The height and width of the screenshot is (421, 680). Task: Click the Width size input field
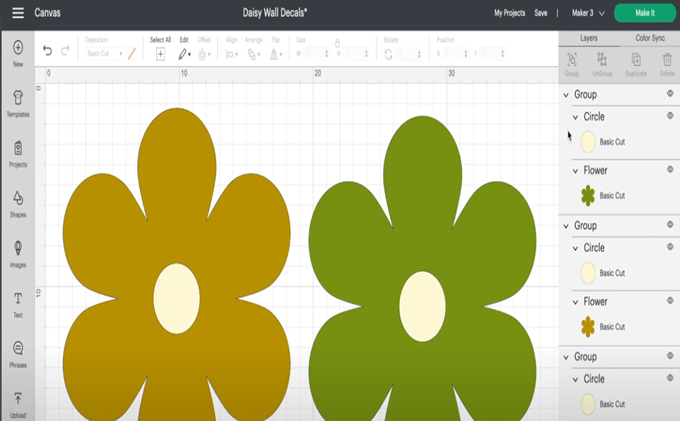tap(316, 54)
